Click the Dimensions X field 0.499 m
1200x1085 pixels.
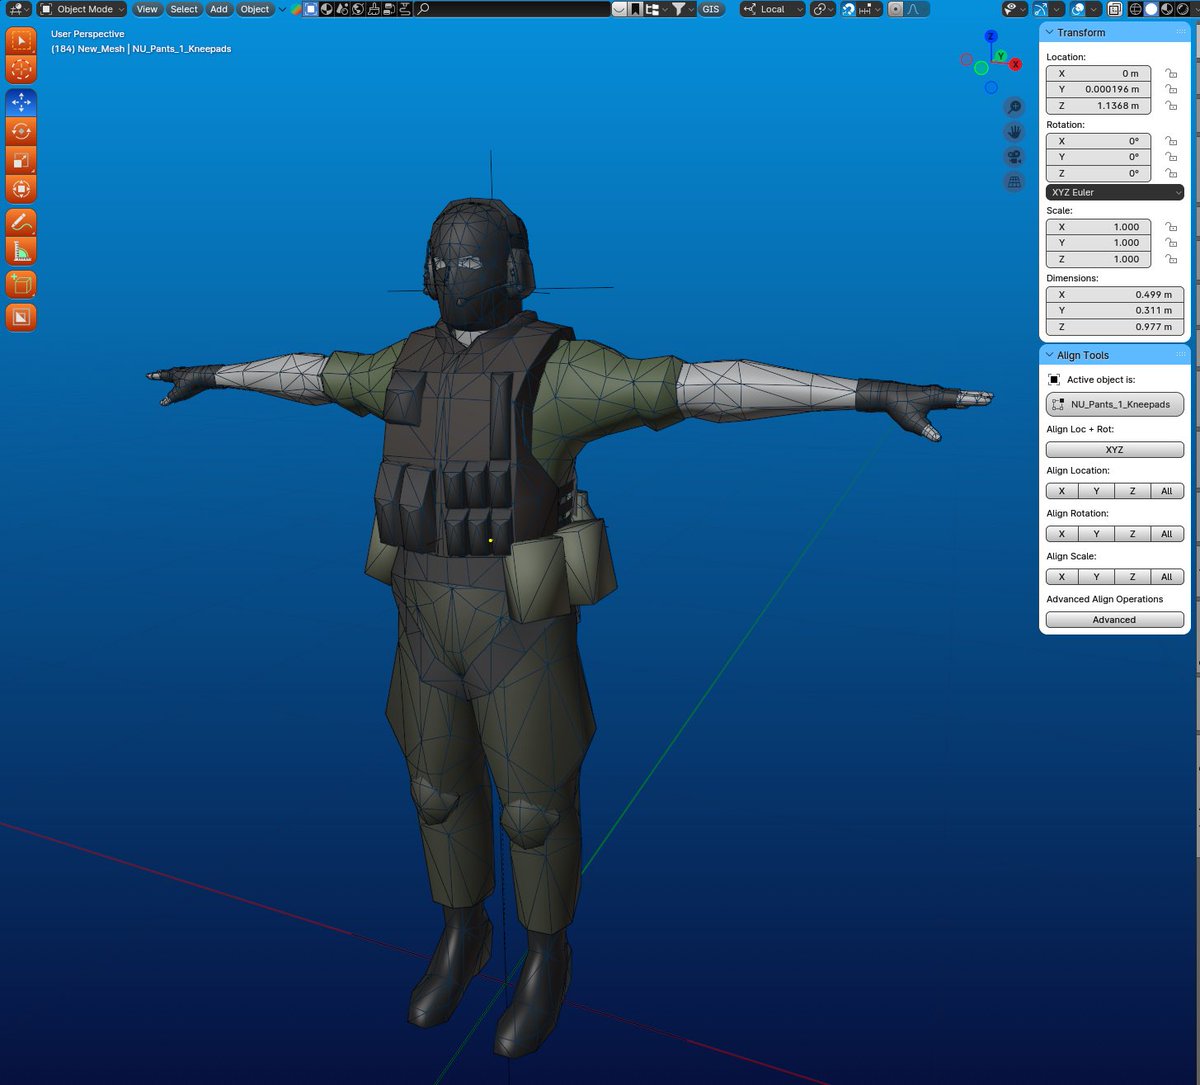[x=1114, y=295]
